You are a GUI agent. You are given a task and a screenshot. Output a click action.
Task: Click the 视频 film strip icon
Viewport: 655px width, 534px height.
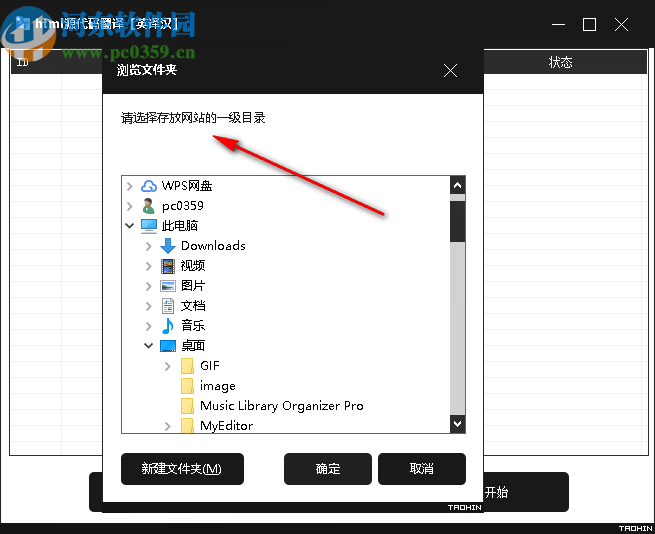pyautogui.click(x=168, y=266)
